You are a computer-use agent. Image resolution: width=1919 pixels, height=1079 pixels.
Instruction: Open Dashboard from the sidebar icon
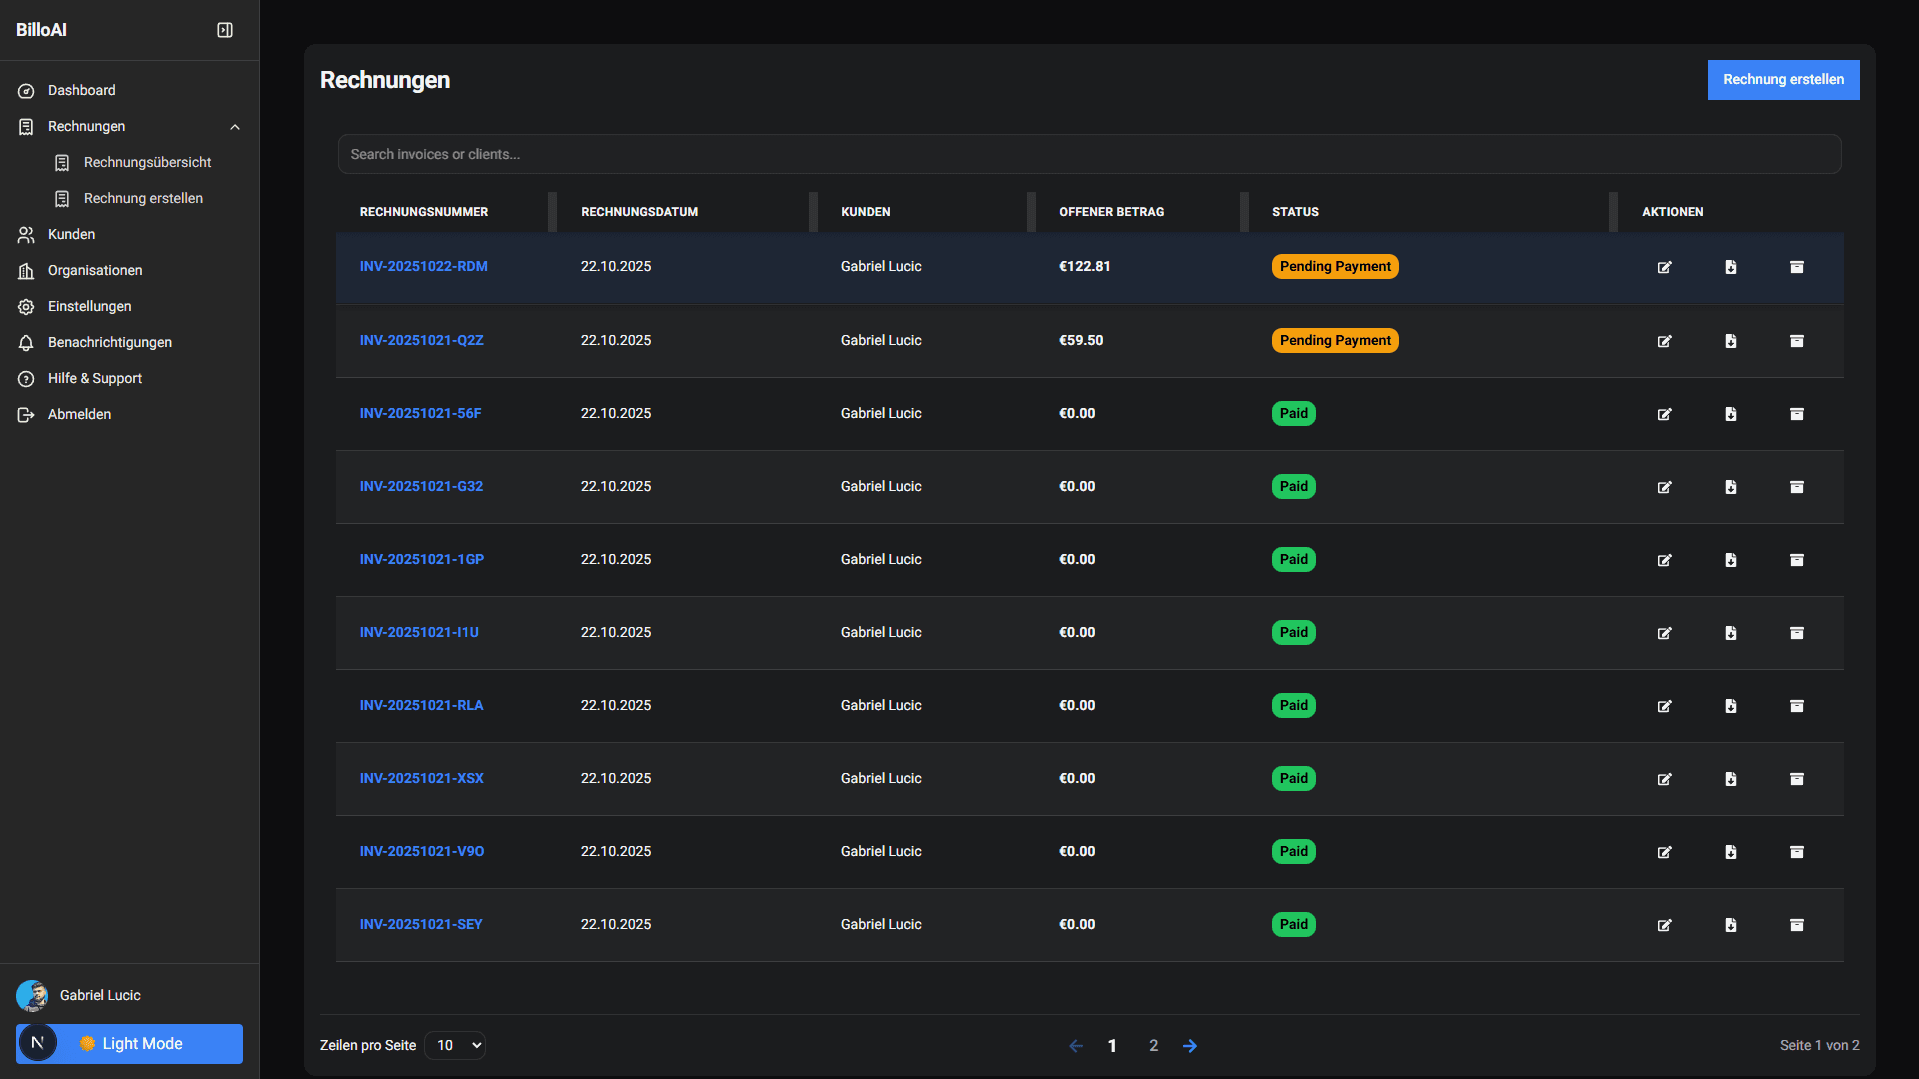tap(25, 90)
